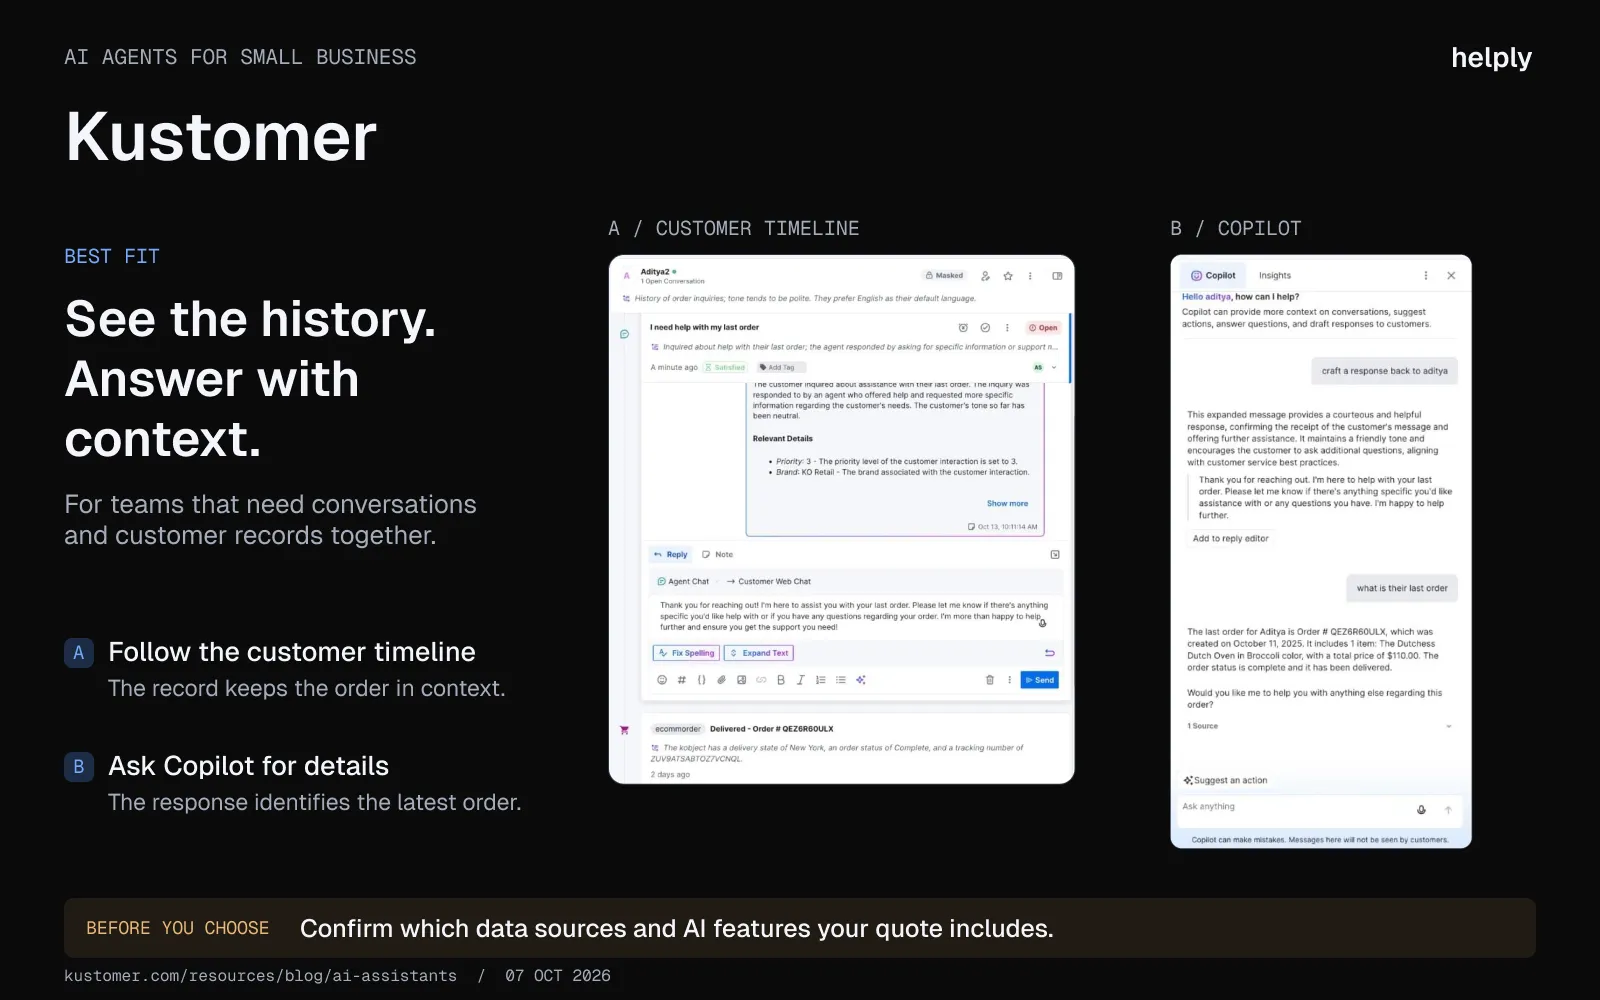This screenshot has height=1000, width=1600.
Task: Open the conversation Open status dropdown
Action: (x=1043, y=328)
